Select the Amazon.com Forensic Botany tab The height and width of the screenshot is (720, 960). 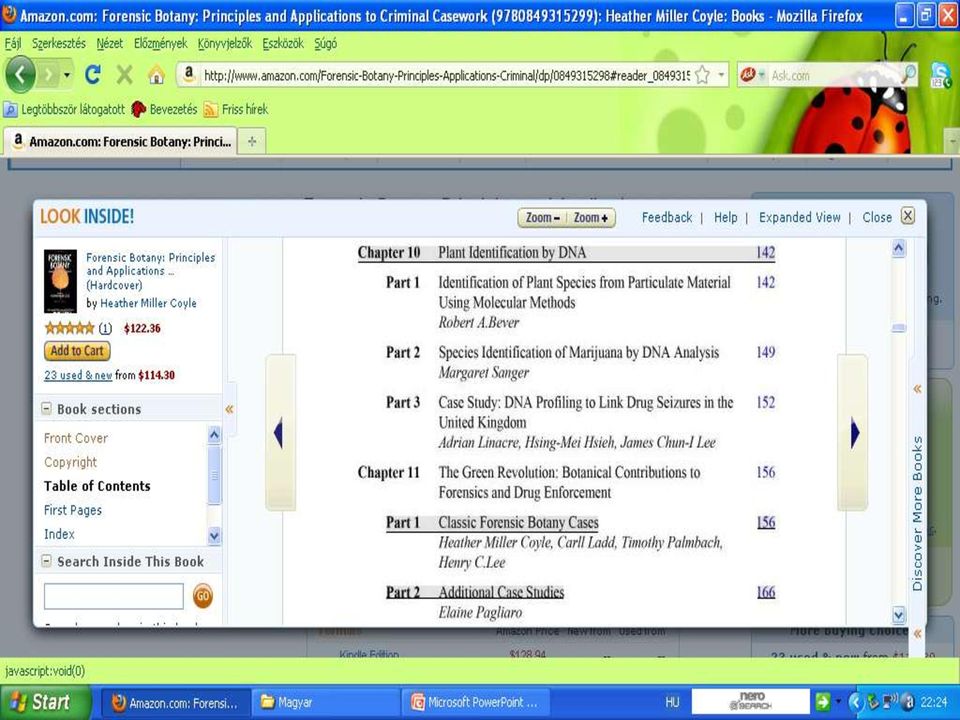pos(121,141)
